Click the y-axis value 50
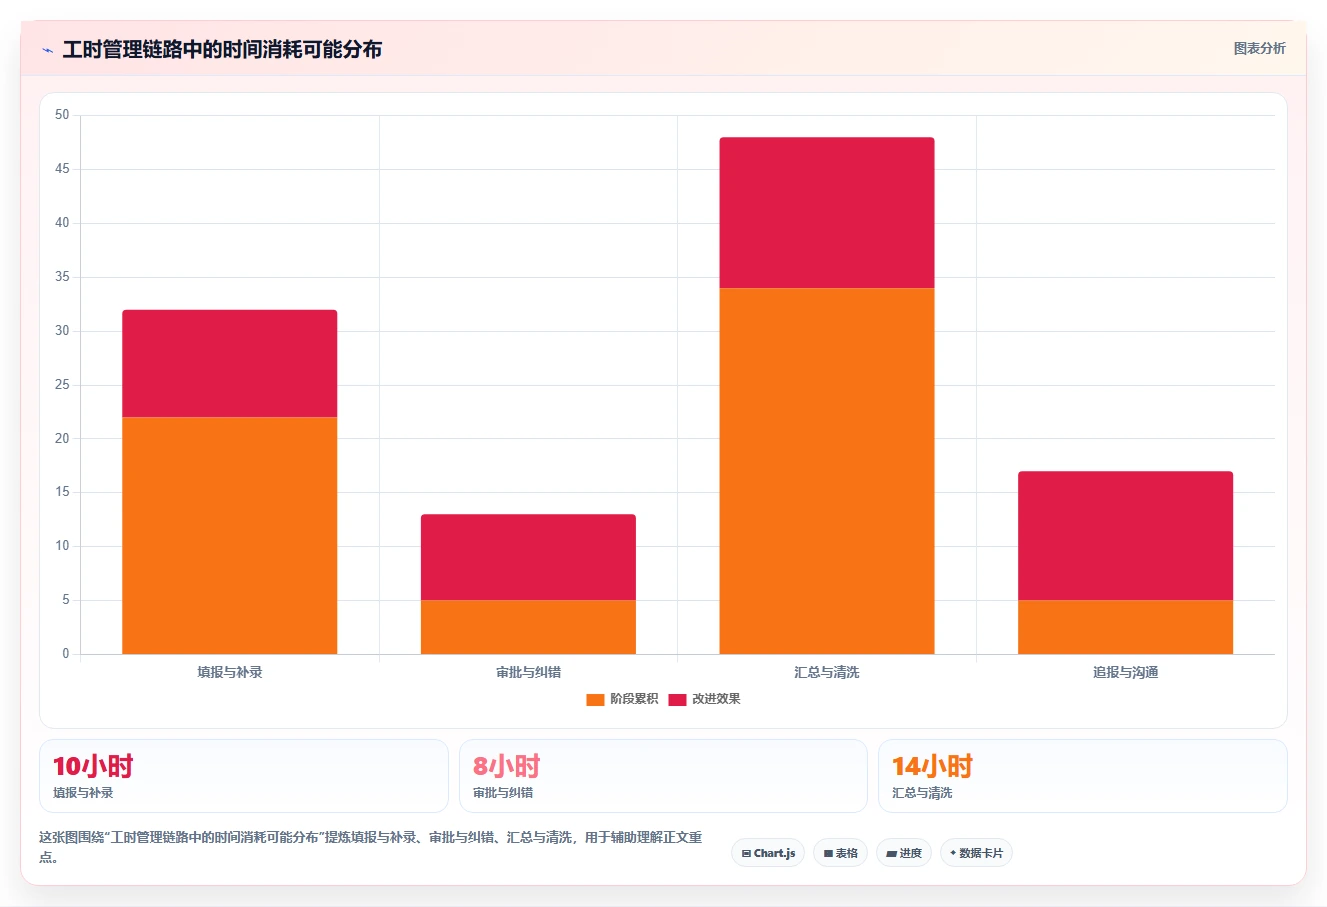Viewport: 1327px width, 907px height. [x=62, y=115]
